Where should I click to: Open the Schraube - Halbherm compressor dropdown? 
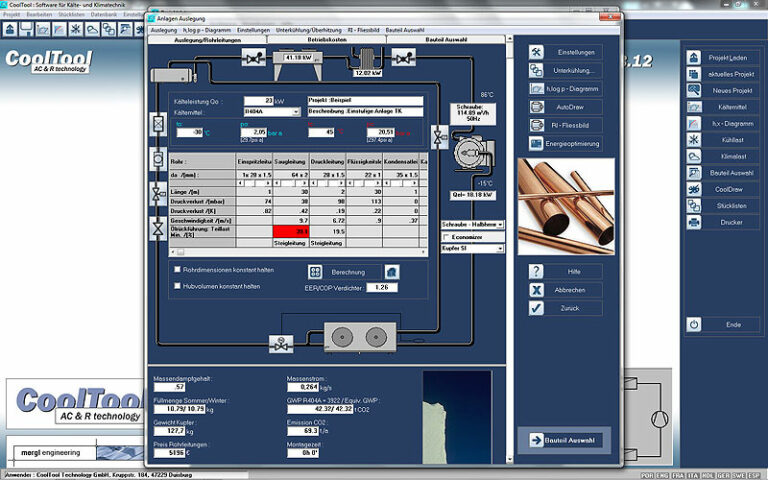click(x=500, y=225)
